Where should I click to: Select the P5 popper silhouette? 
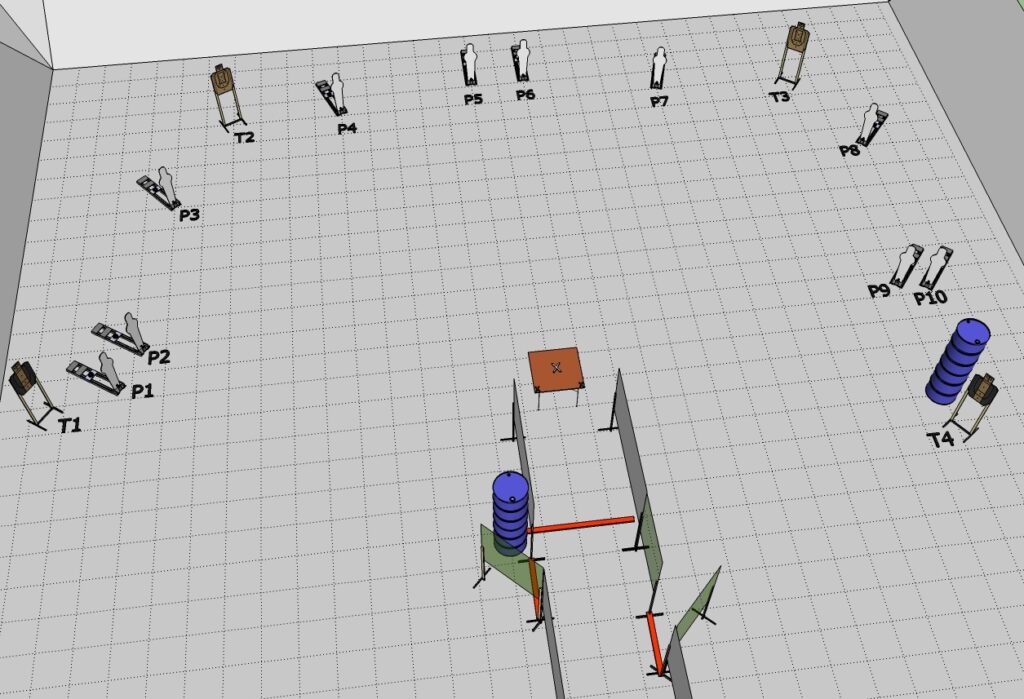point(470,63)
